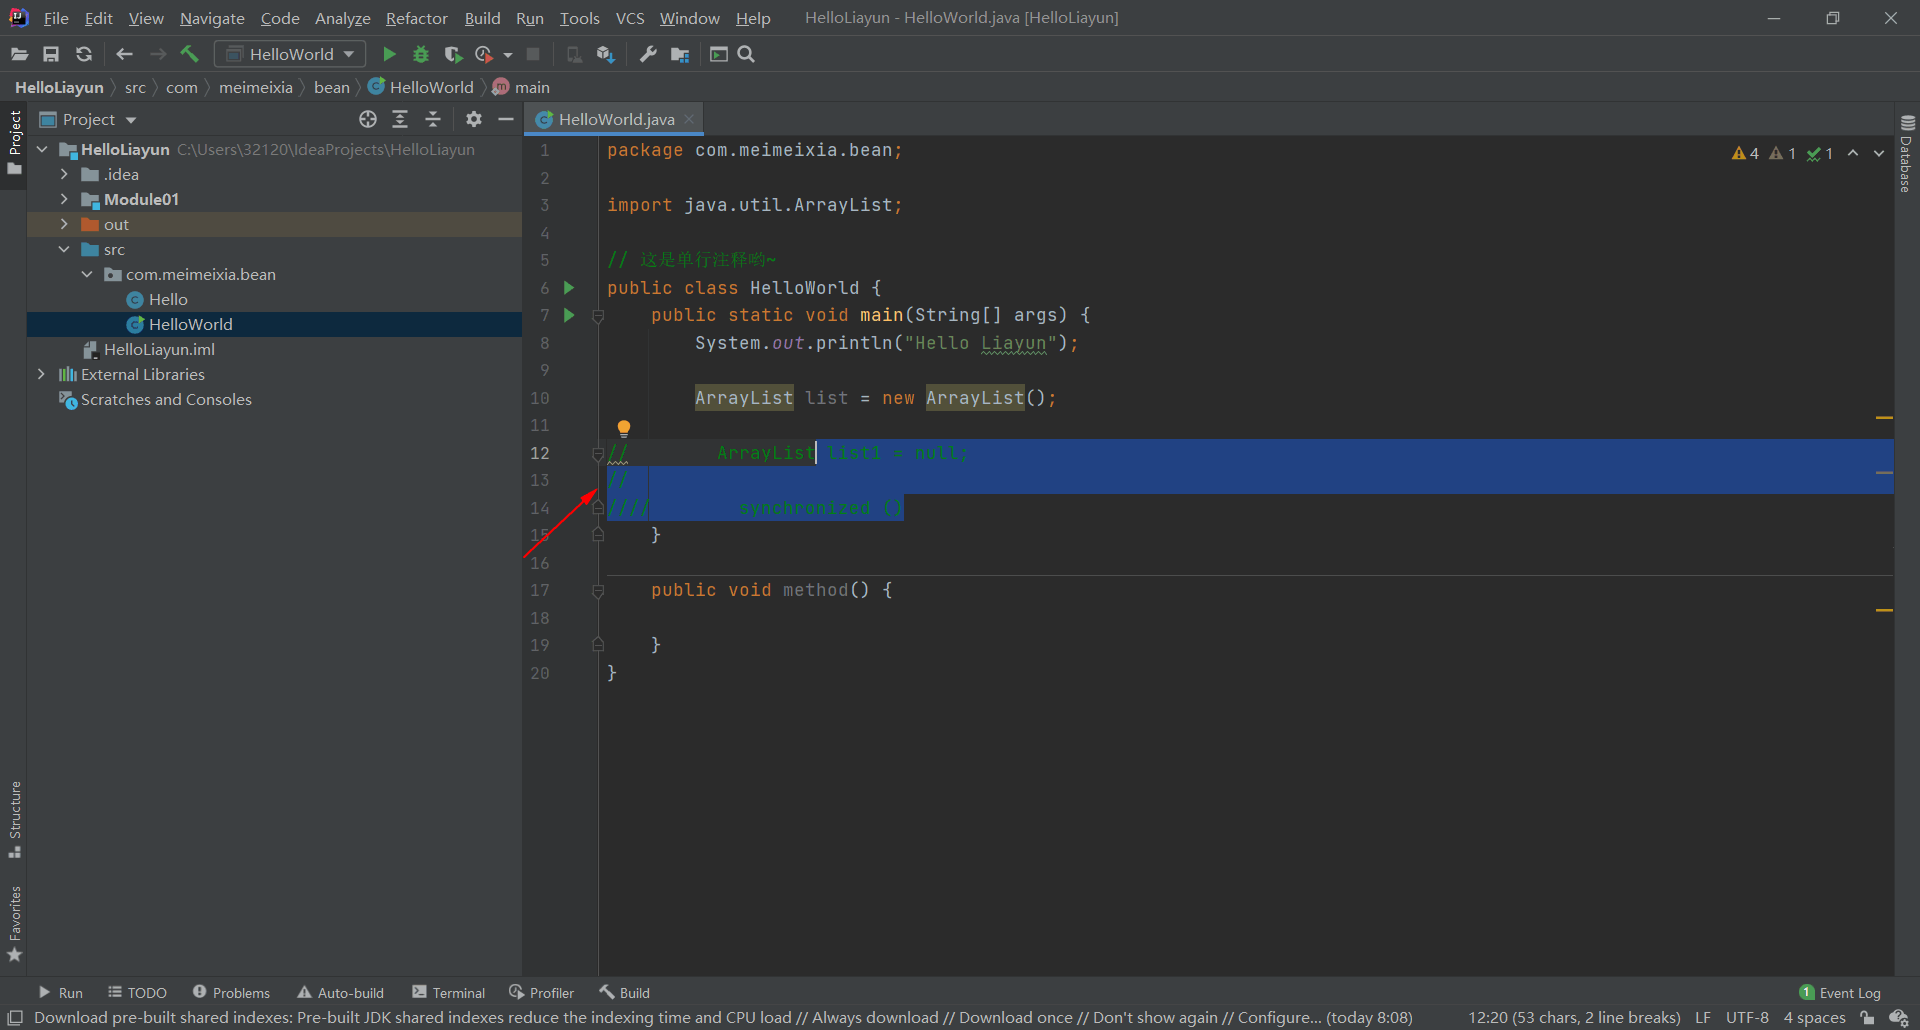Click Select Opened File target icon
This screenshot has height=1030, width=1920.
pyautogui.click(x=368, y=119)
